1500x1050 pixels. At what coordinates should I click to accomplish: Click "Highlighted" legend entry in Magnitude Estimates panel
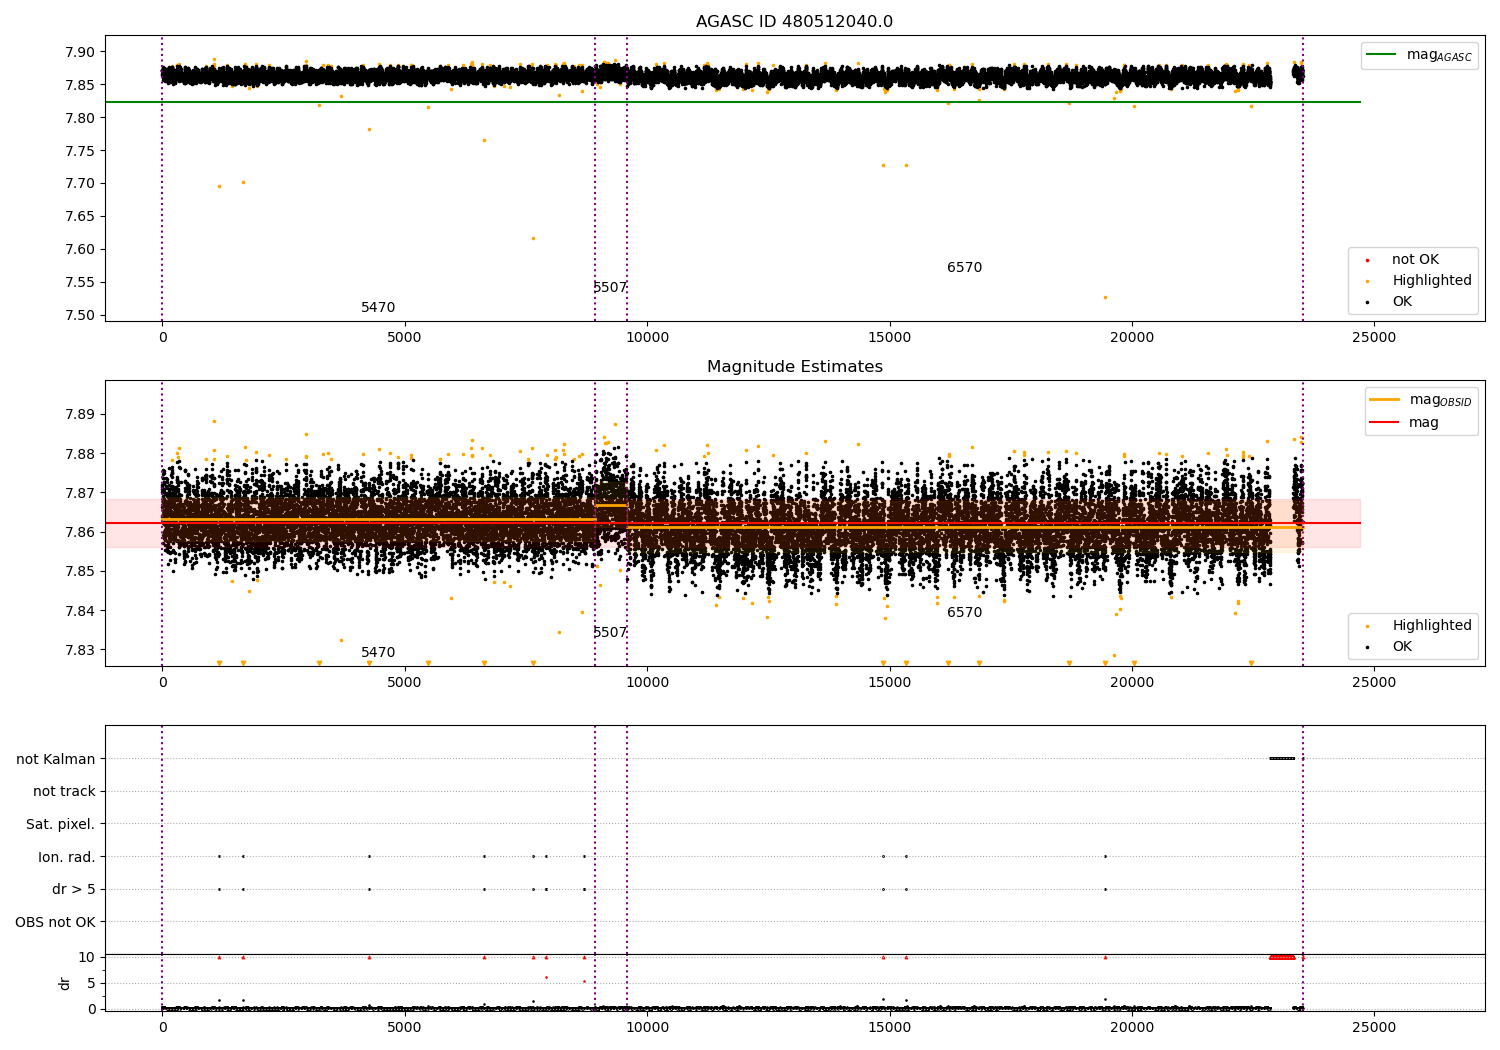pyautogui.click(x=1419, y=626)
